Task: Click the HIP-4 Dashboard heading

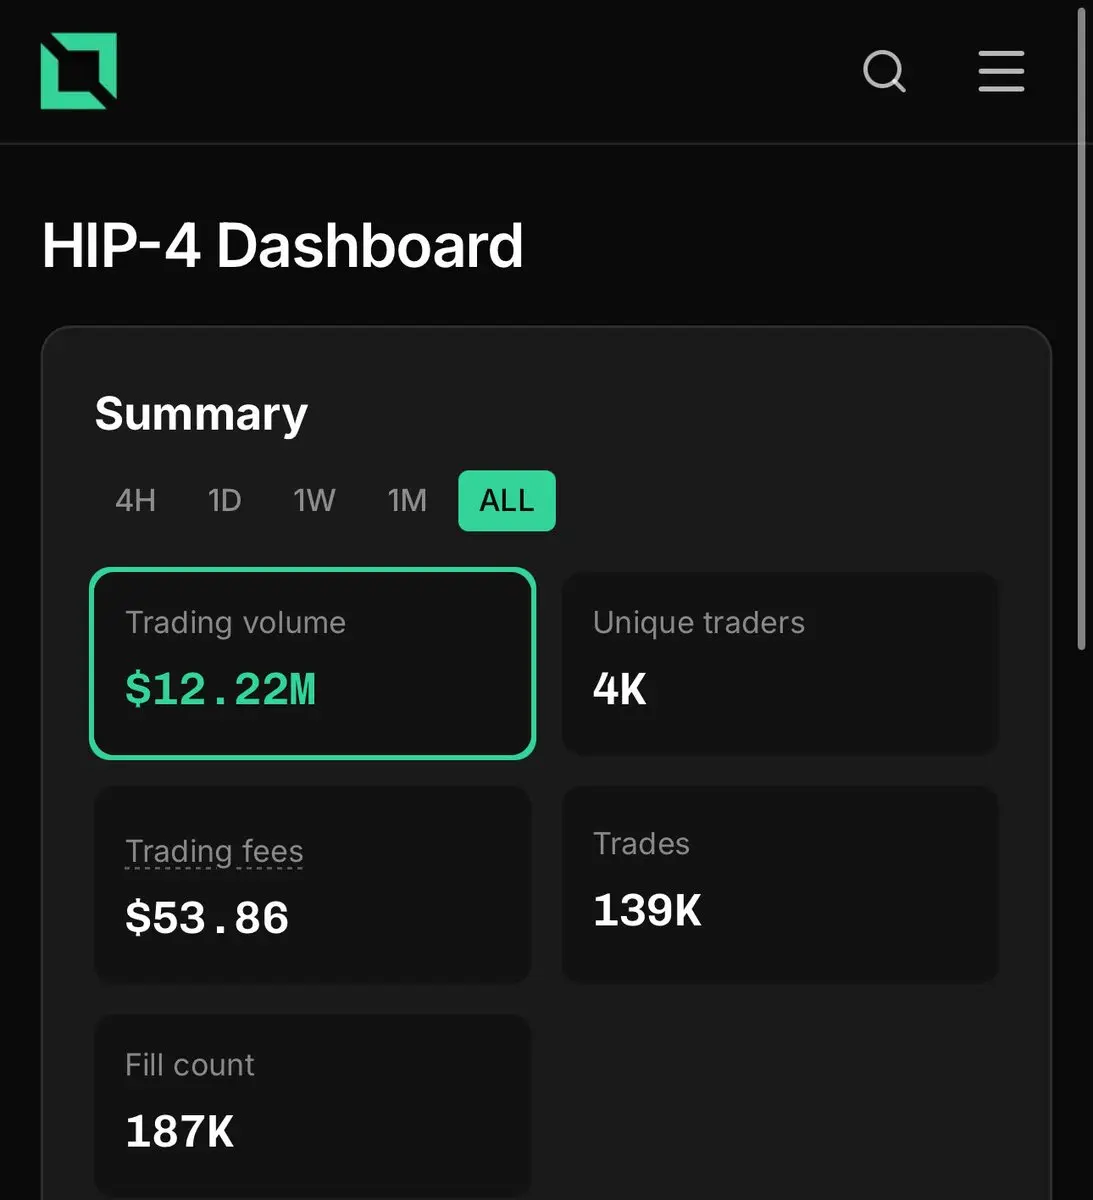Action: (283, 246)
